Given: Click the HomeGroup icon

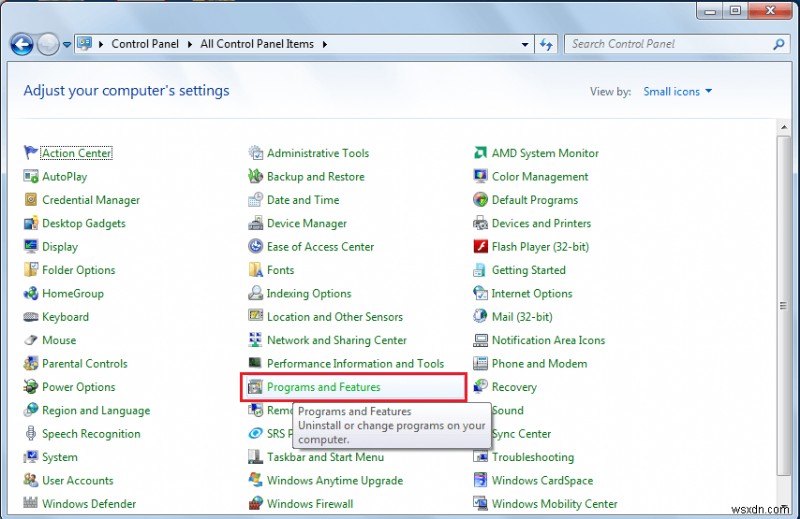Looking at the screenshot, I should pos(31,293).
